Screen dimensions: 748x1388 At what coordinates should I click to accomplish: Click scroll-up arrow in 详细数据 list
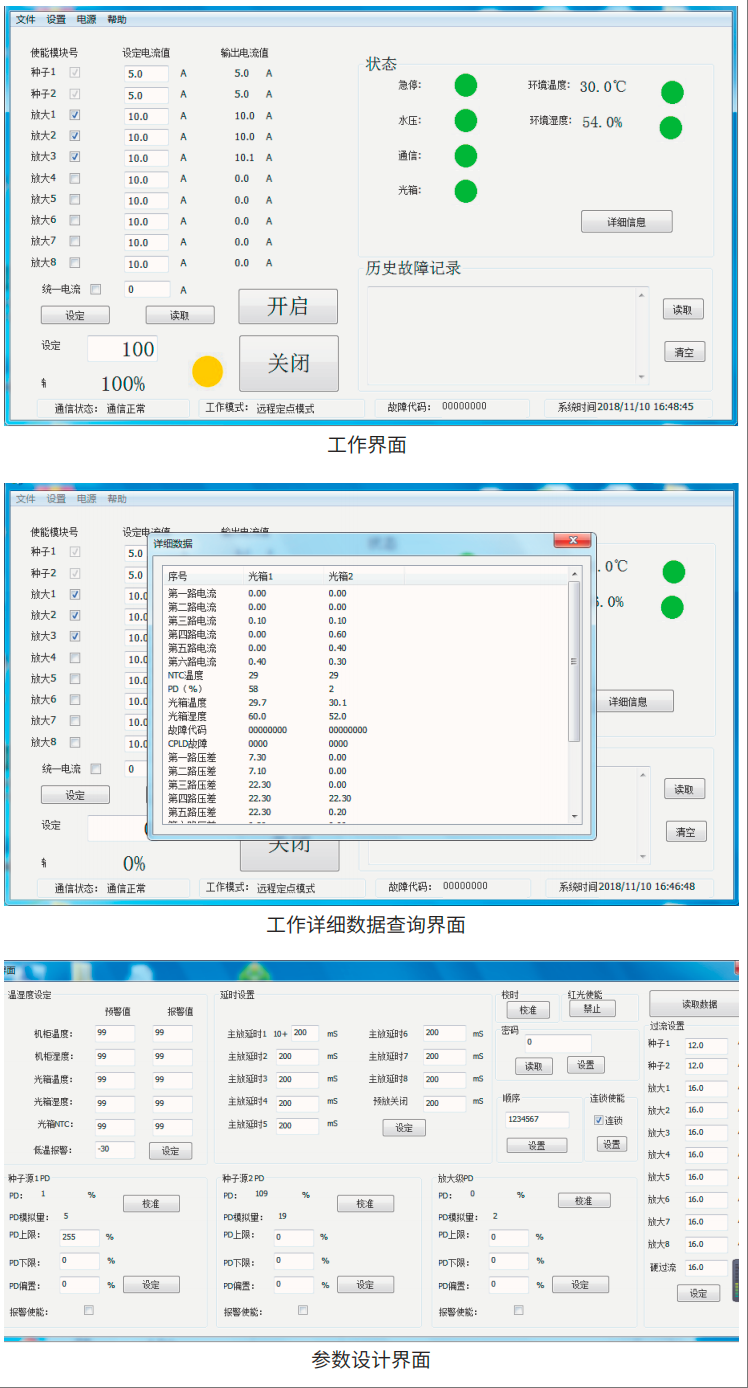coord(574,575)
